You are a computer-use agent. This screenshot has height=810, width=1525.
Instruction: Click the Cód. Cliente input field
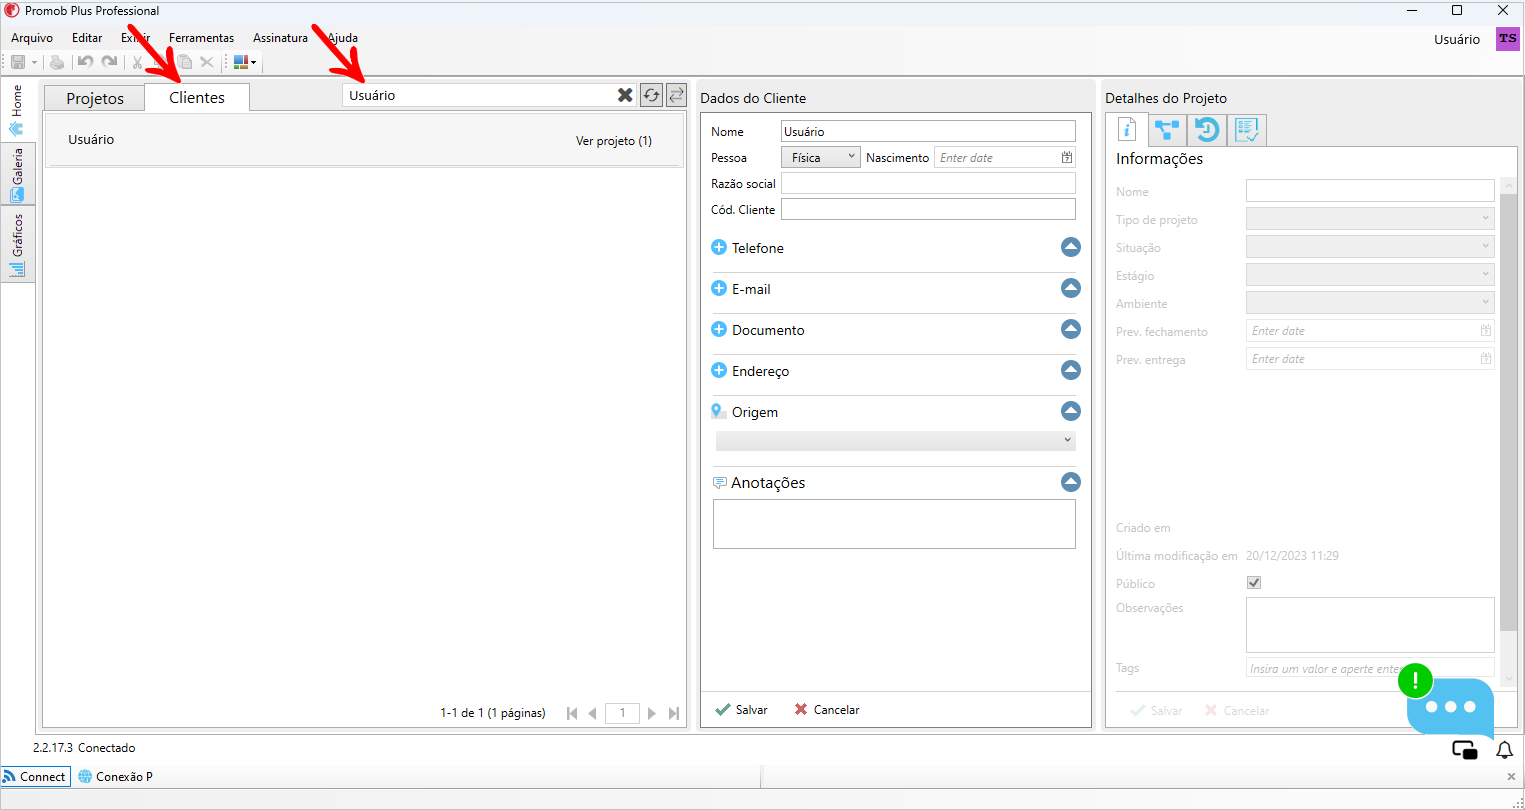click(928, 209)
